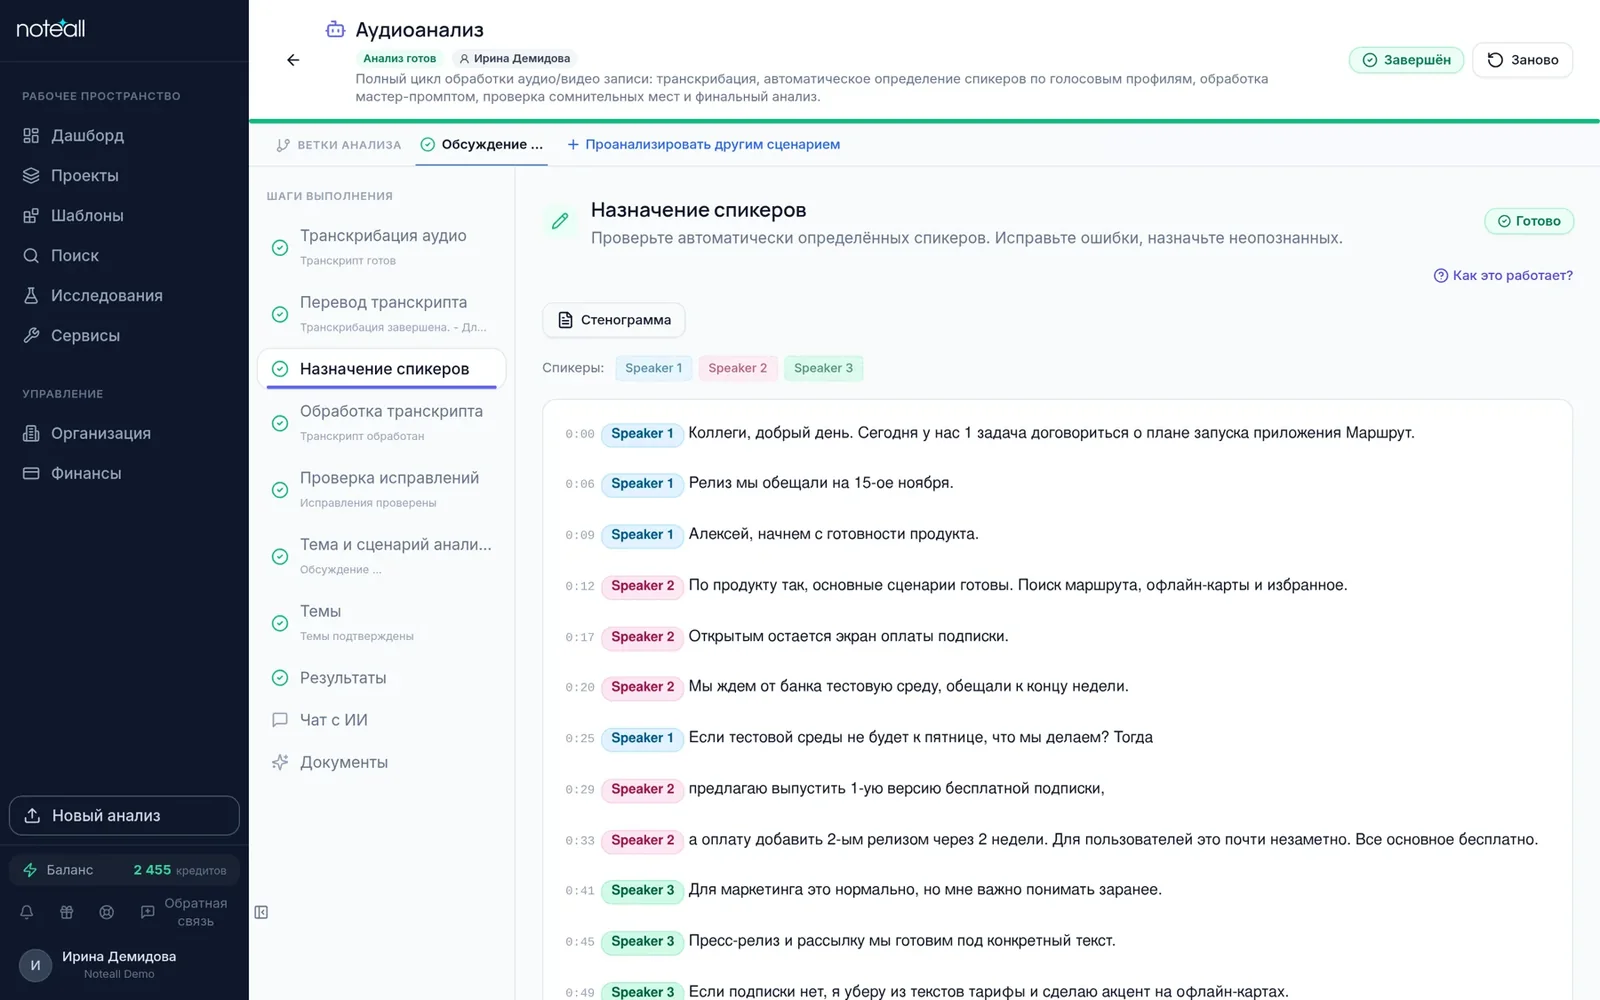Screen dimensions: 1600x1000
Task: Open Исследования in the sidebar
Action: click(124, 295)
